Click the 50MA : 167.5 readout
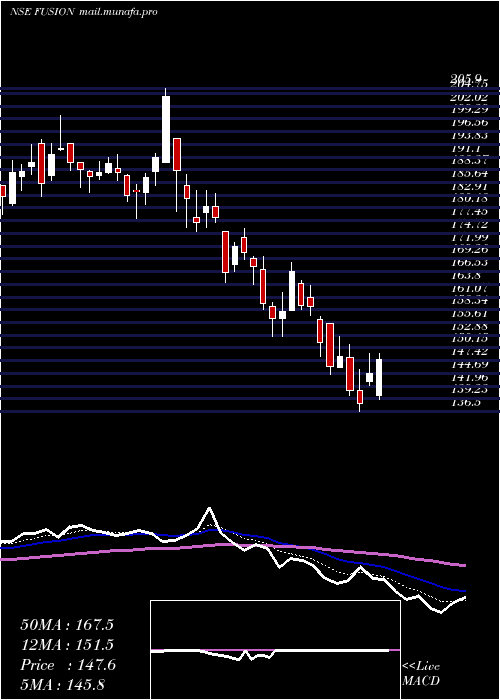 [67, 625]
